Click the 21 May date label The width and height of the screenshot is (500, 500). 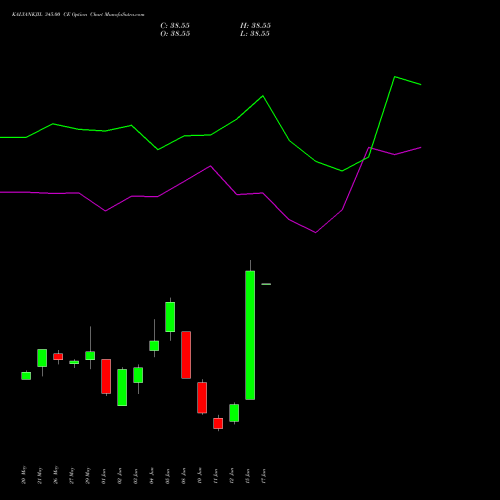[40, 475]
